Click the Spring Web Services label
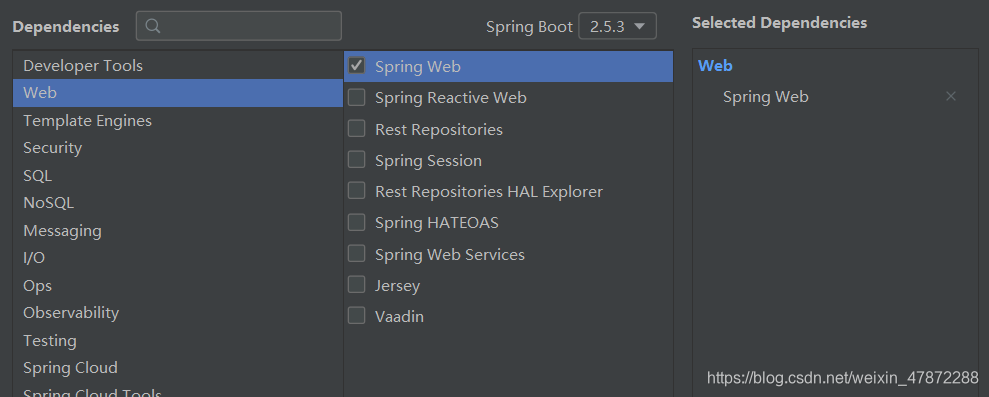This screenshot has height=397, width=989. tap(450, 254)
